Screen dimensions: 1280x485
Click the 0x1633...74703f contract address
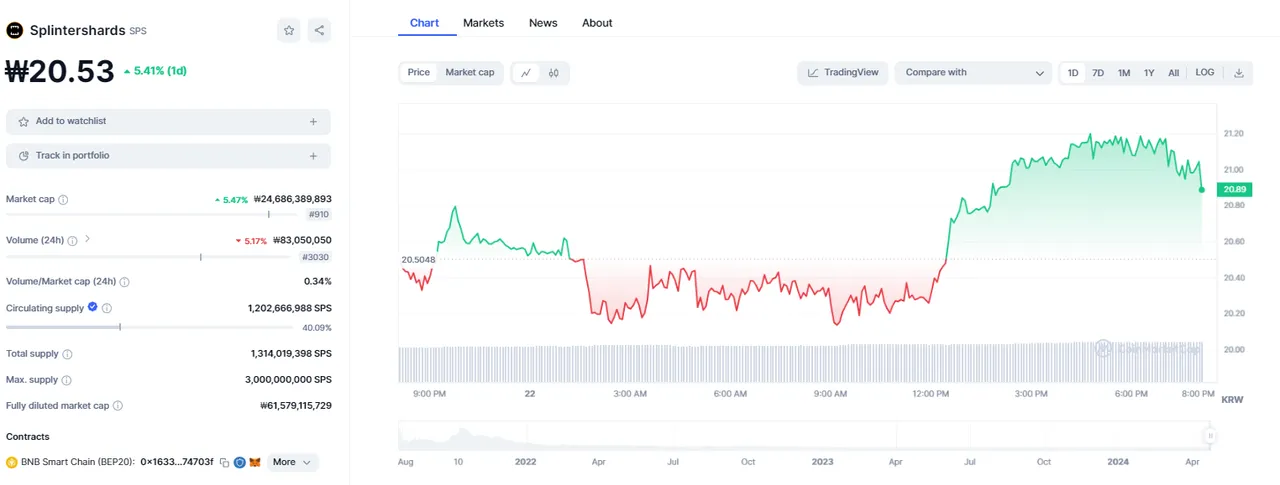[177, 462]
